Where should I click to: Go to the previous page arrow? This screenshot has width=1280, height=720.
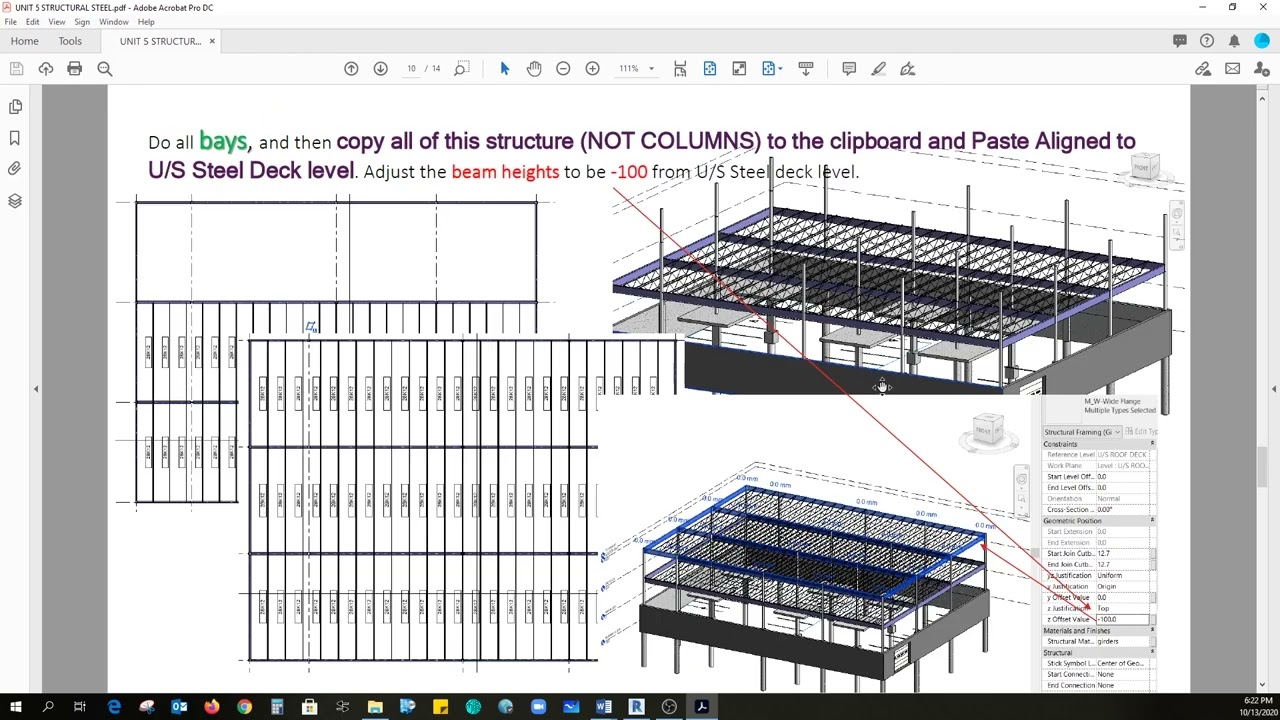coord(351,68)
